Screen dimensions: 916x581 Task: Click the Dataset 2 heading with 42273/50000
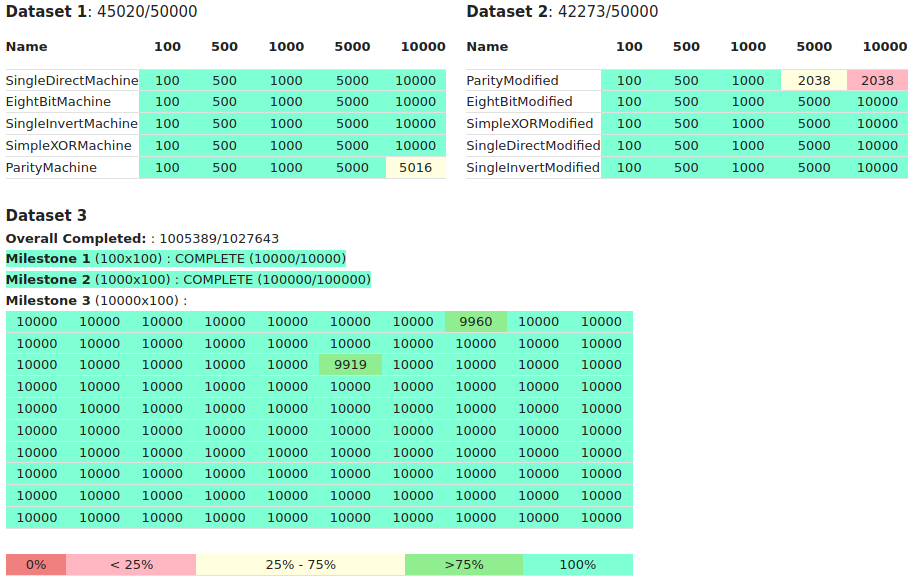(562, 12)
